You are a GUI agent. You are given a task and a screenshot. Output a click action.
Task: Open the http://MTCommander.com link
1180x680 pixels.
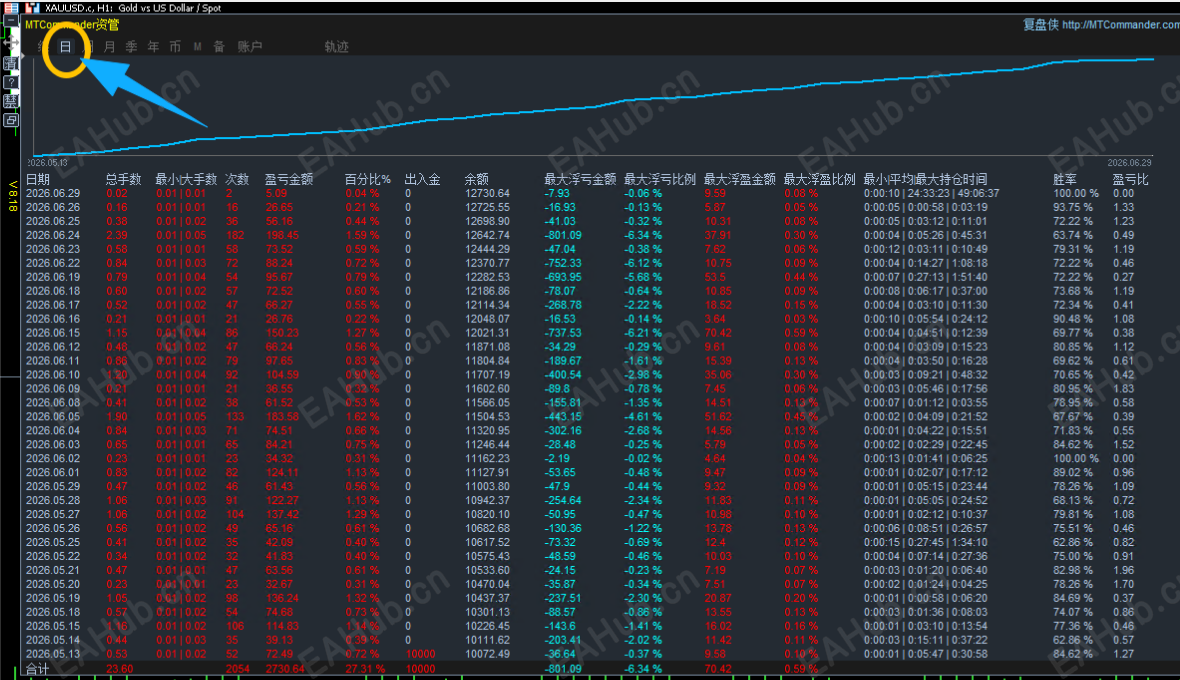point(1121,25)
